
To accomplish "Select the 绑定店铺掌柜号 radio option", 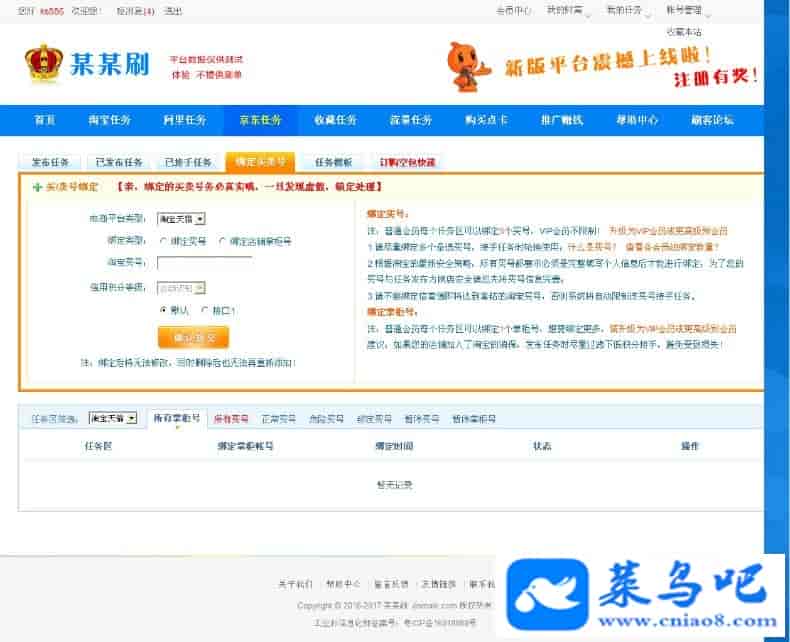I will (x=222, y=241).
